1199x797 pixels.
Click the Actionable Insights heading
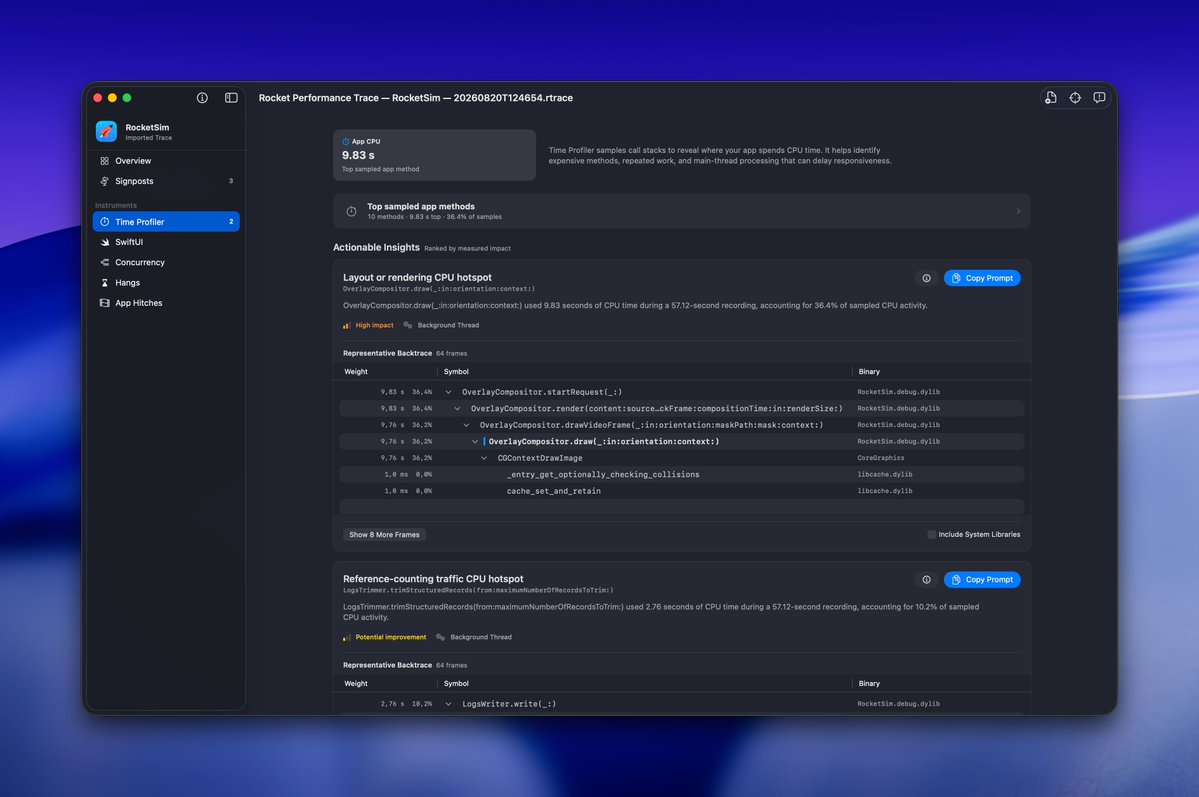376,247
